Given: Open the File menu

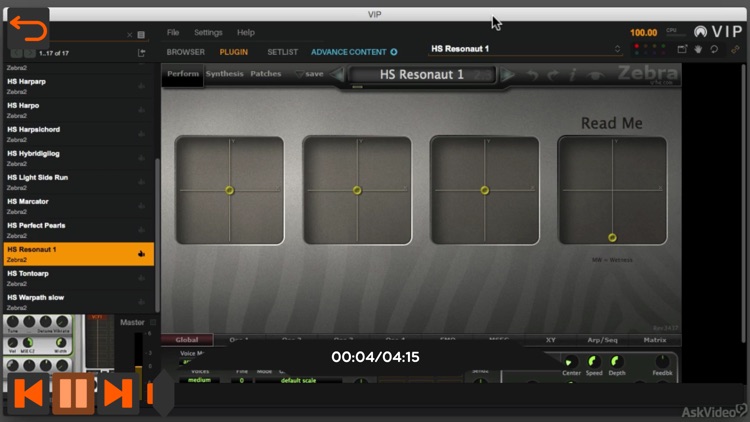Looking at the screenshot, I should coord(173,33).
